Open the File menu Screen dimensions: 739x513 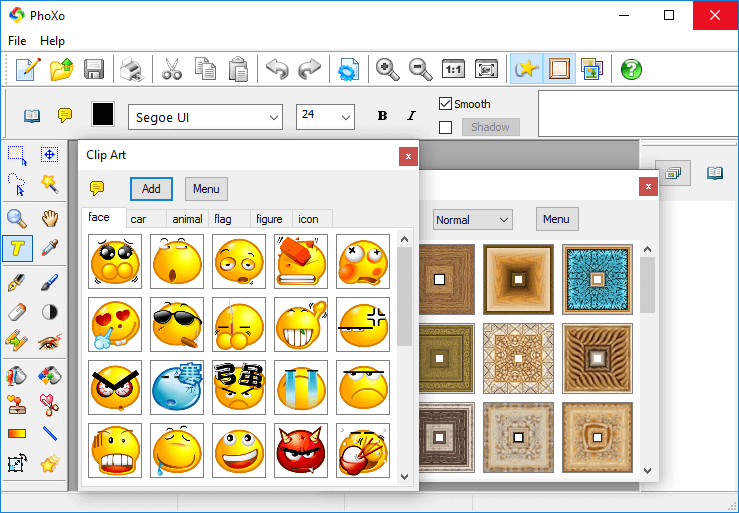click(x=17, y=41)
